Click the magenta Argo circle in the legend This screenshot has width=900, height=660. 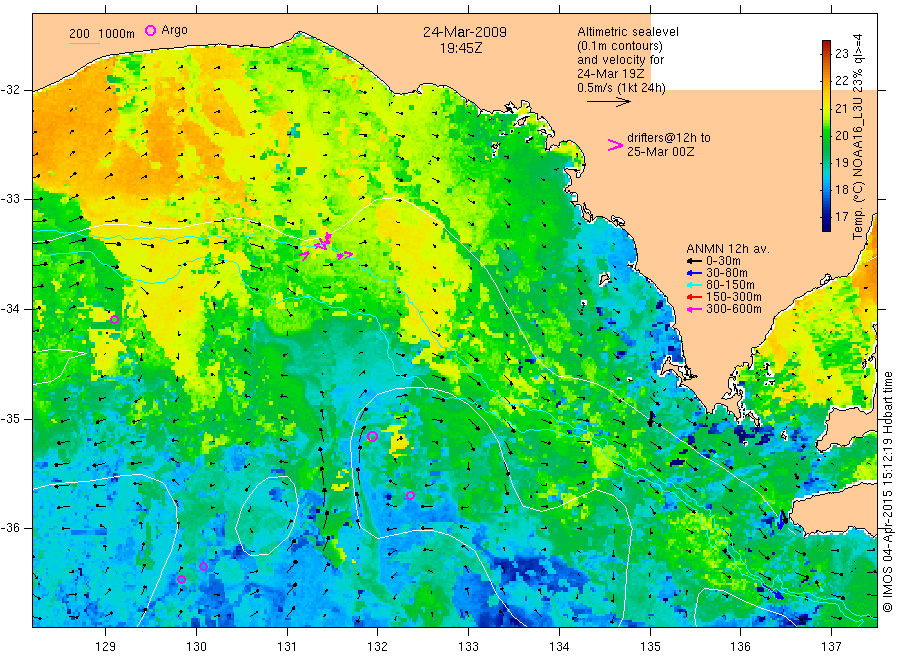tap(150, 30)
